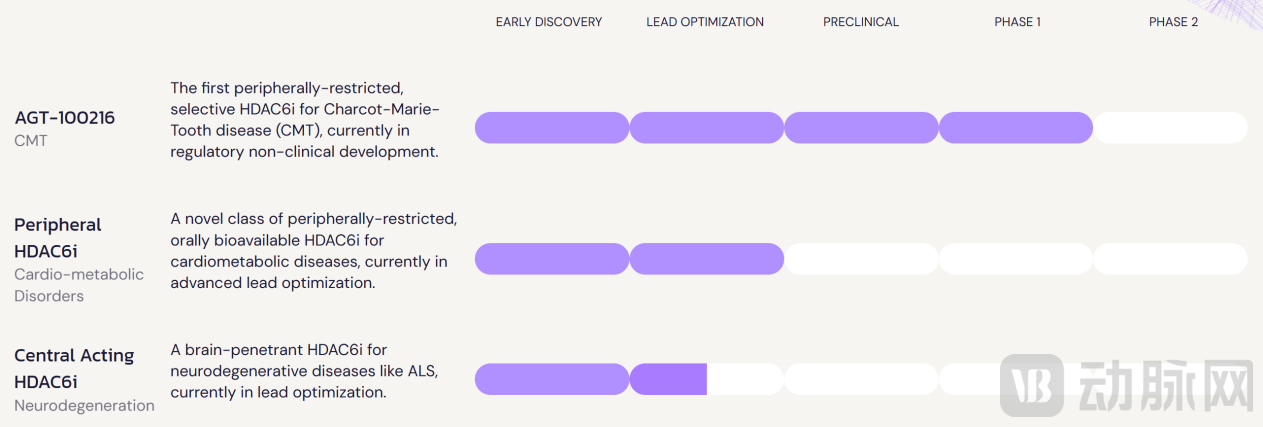The image size is (1263, 427).
Task: Open the AGT-100216 program title
Action: [65, 118]
